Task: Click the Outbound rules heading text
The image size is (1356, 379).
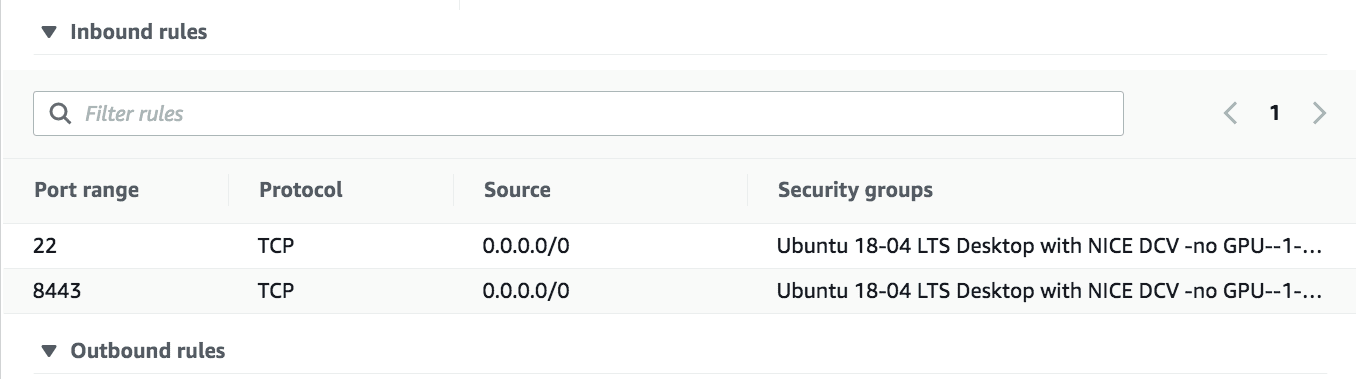Action: (x=148, y=351)
